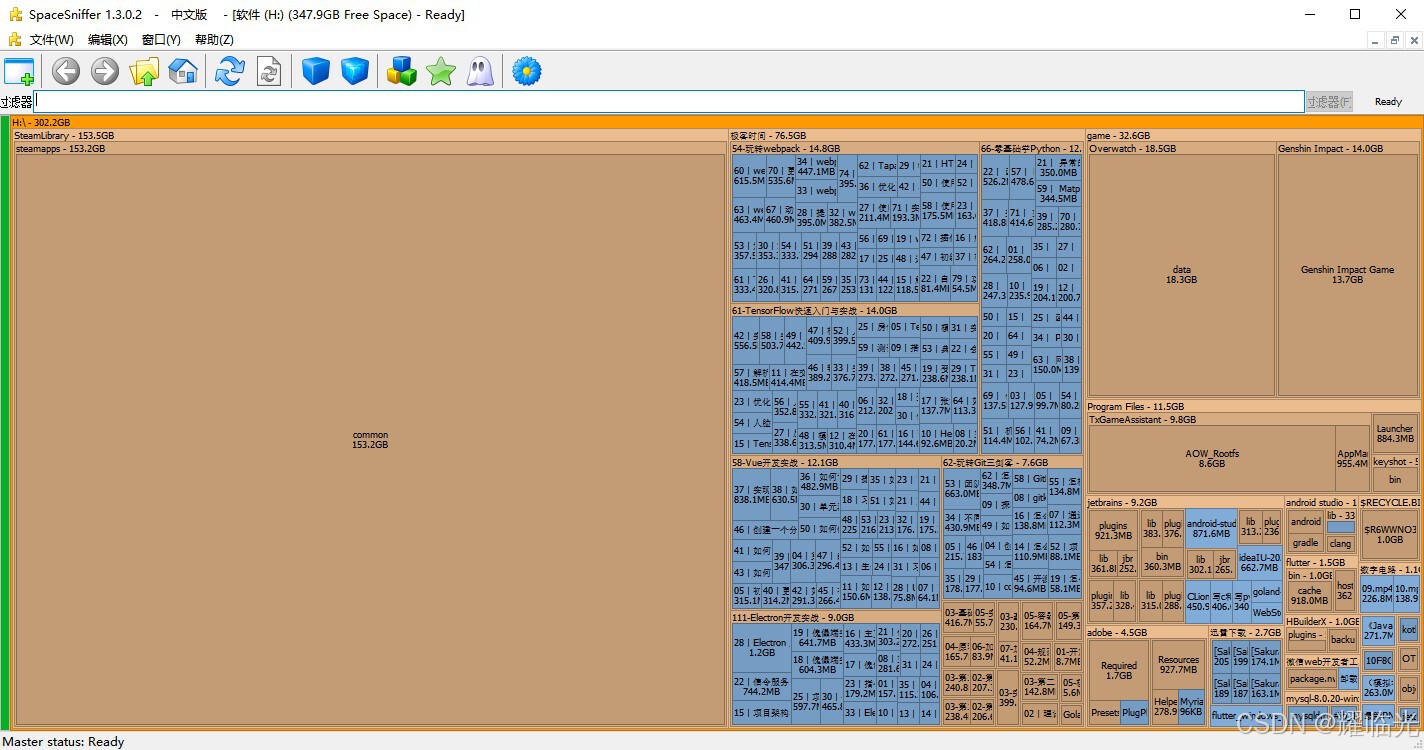Select the 迅雷下载 - 2.7GB header

pos(1246,632)
